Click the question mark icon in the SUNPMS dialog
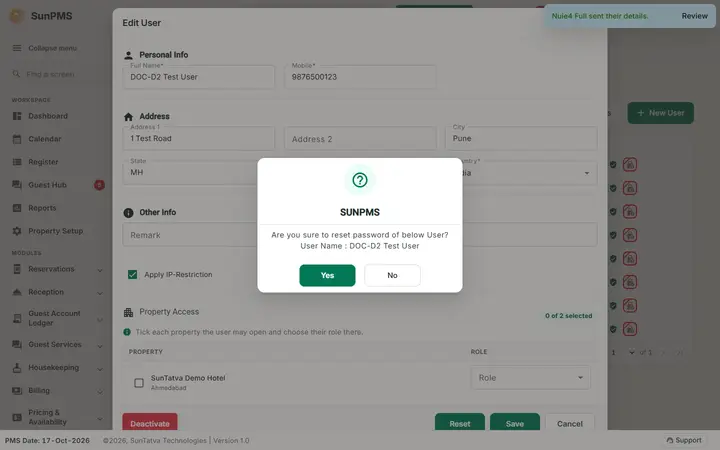This screenshot has width=720, height=450. [360, 180]
